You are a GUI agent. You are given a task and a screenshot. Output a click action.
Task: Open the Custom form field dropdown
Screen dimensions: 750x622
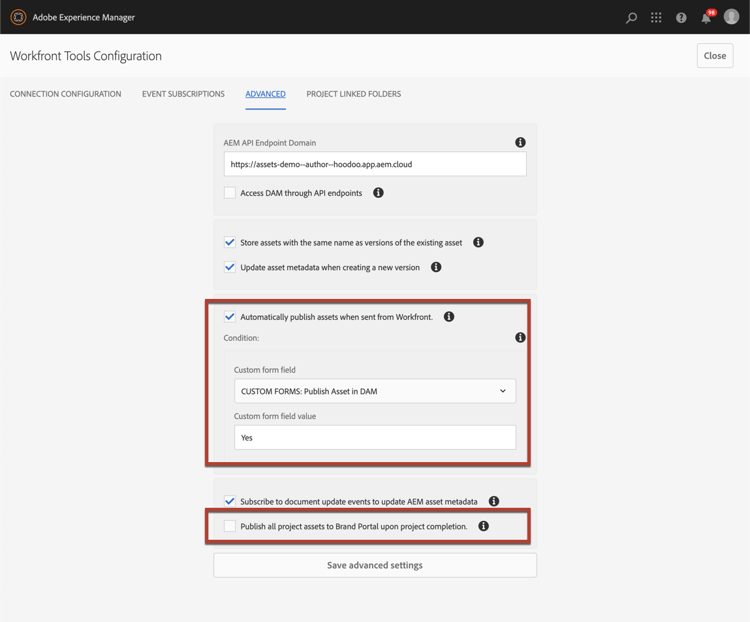tap(375, 391)
